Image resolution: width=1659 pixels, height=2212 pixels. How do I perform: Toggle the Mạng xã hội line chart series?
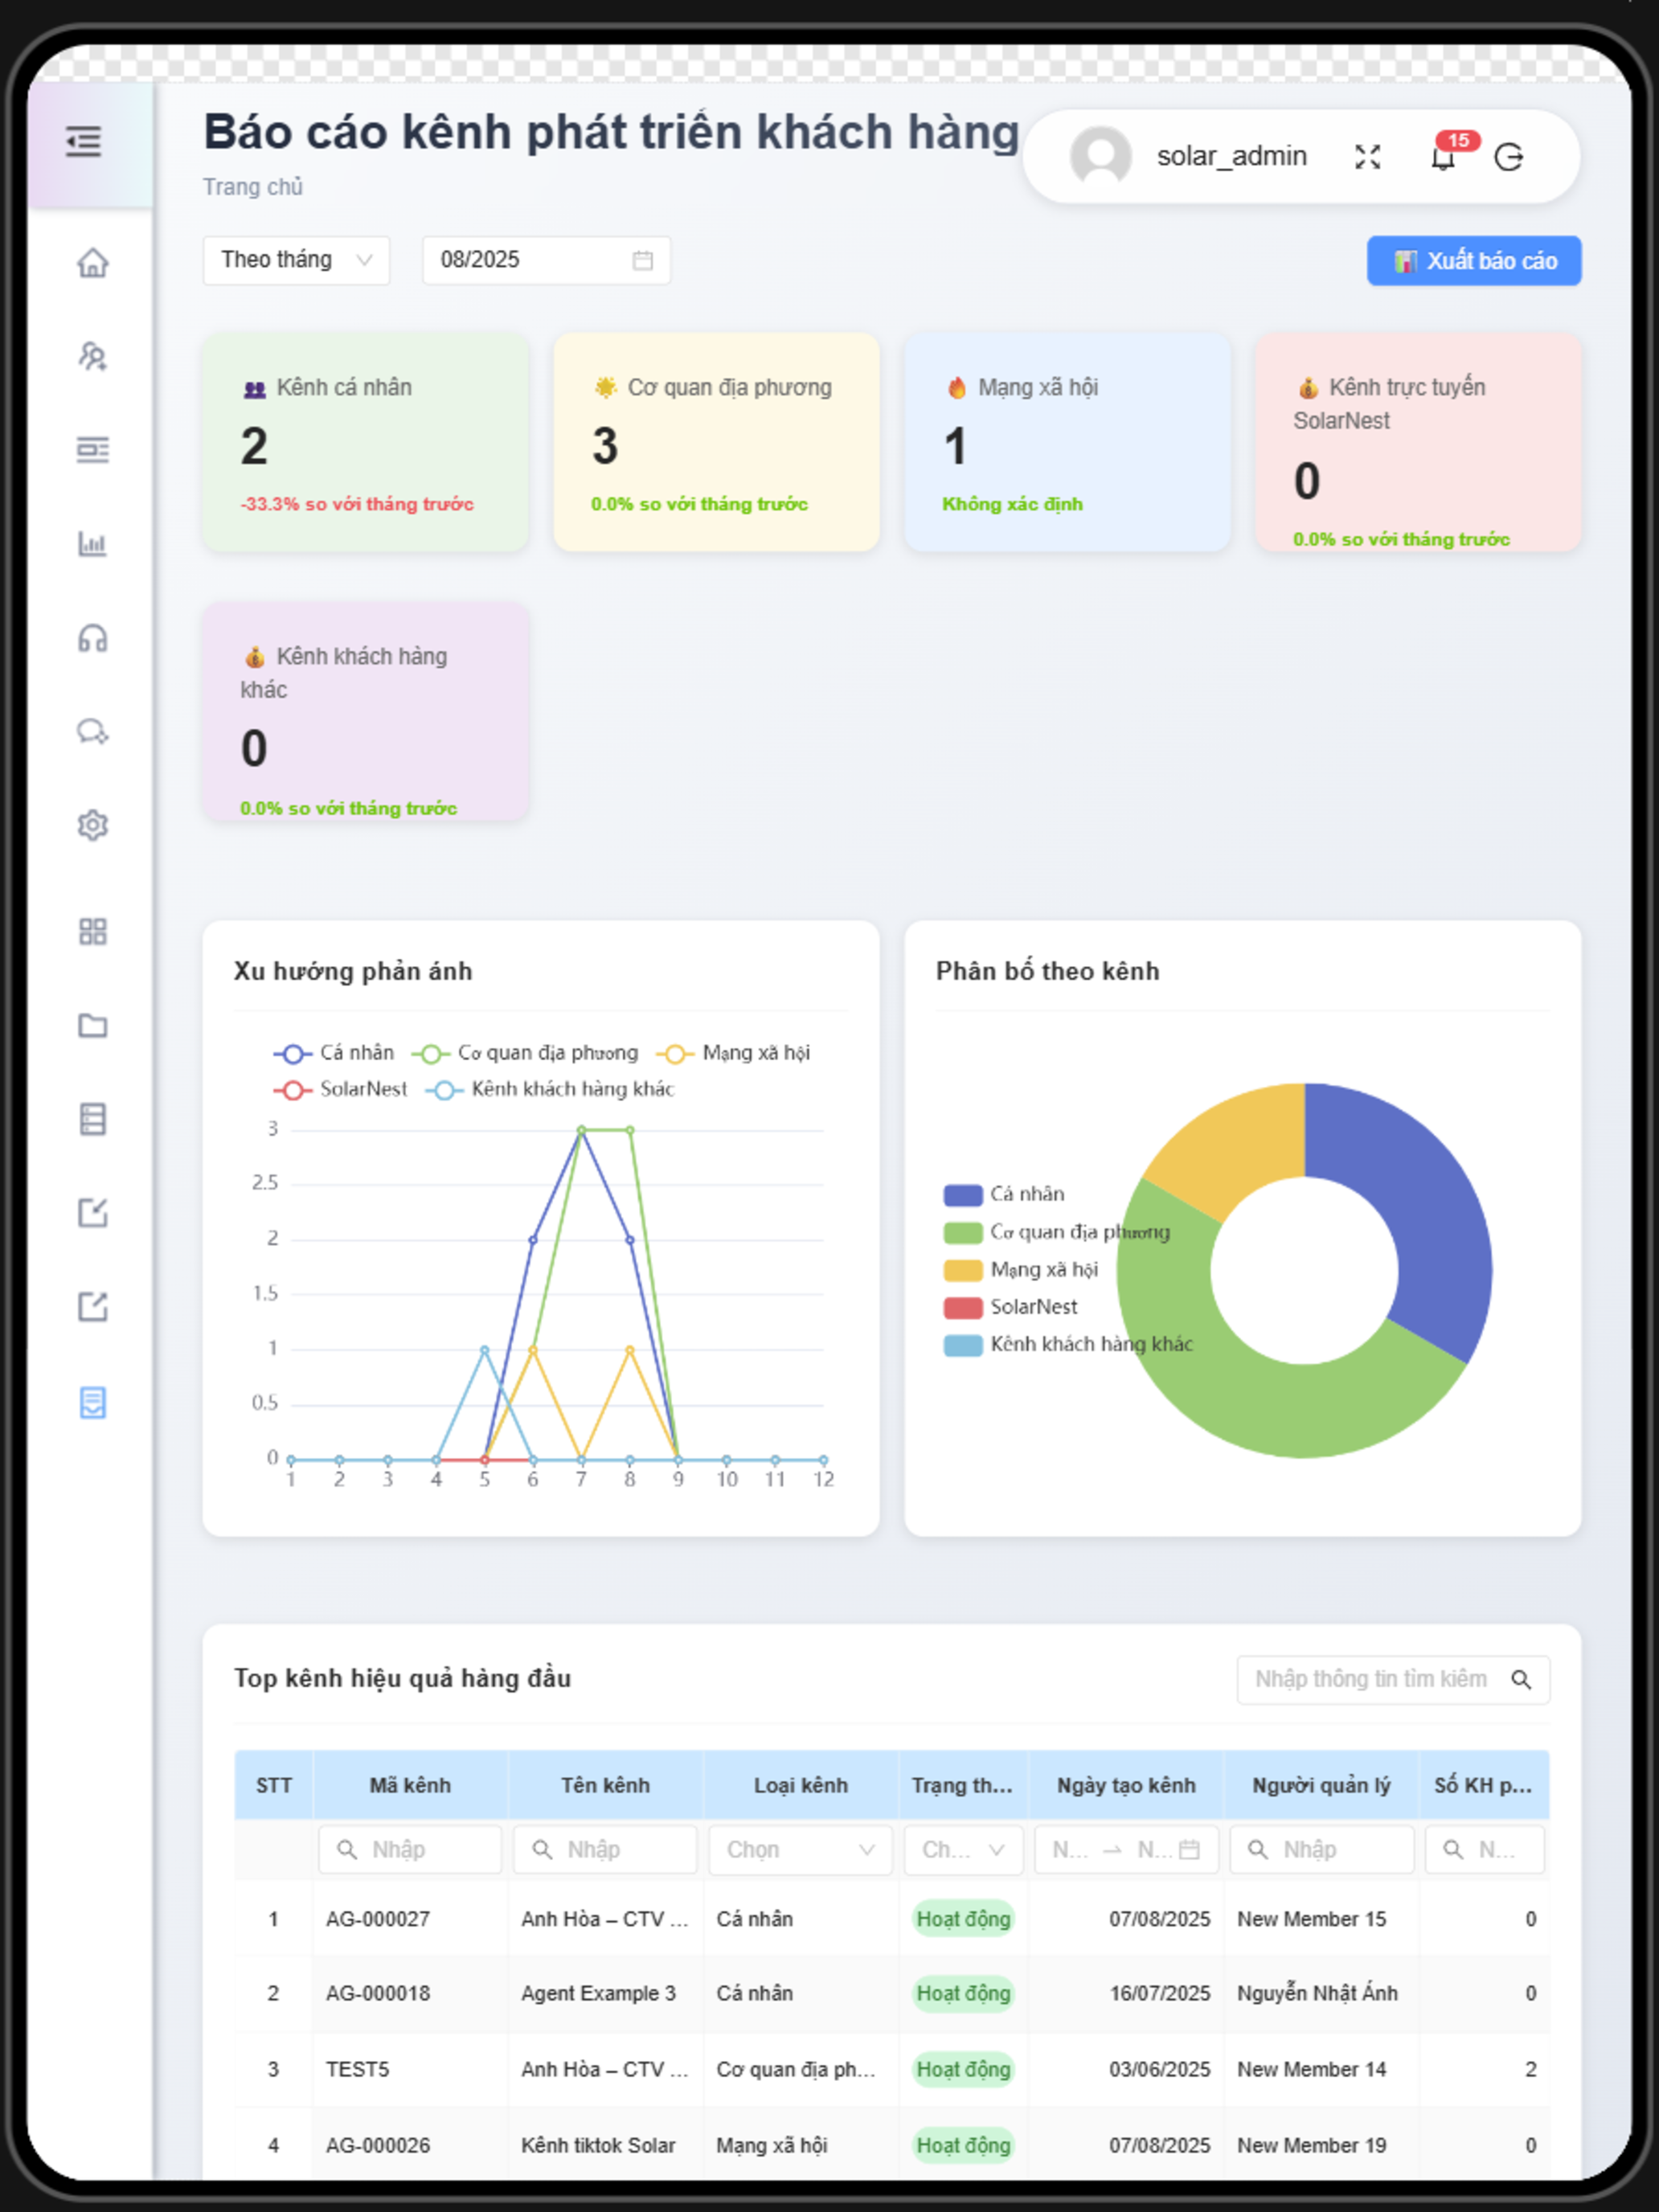coord(733,1053)
